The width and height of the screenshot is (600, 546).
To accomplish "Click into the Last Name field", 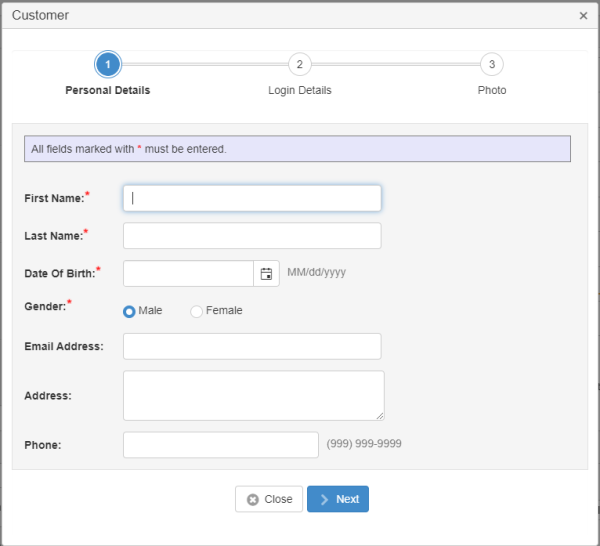I will (252, 235).
